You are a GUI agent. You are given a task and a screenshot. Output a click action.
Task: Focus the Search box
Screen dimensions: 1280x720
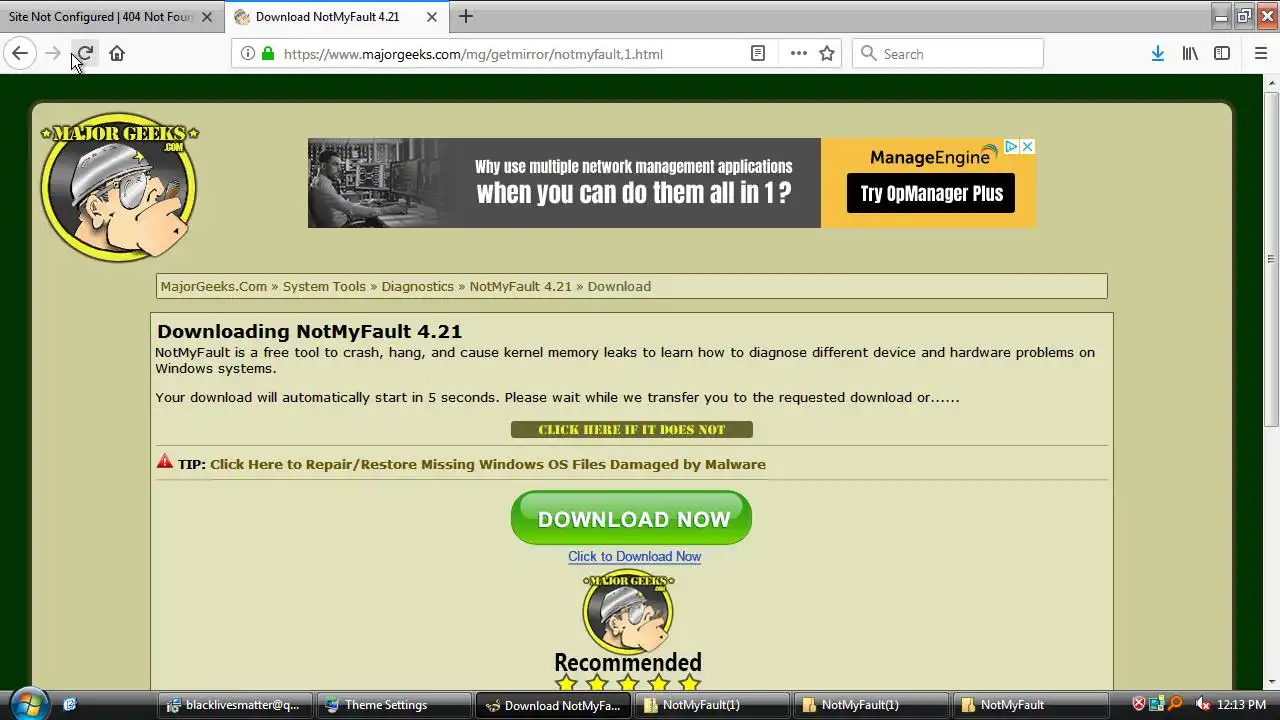tap(948, 54)
